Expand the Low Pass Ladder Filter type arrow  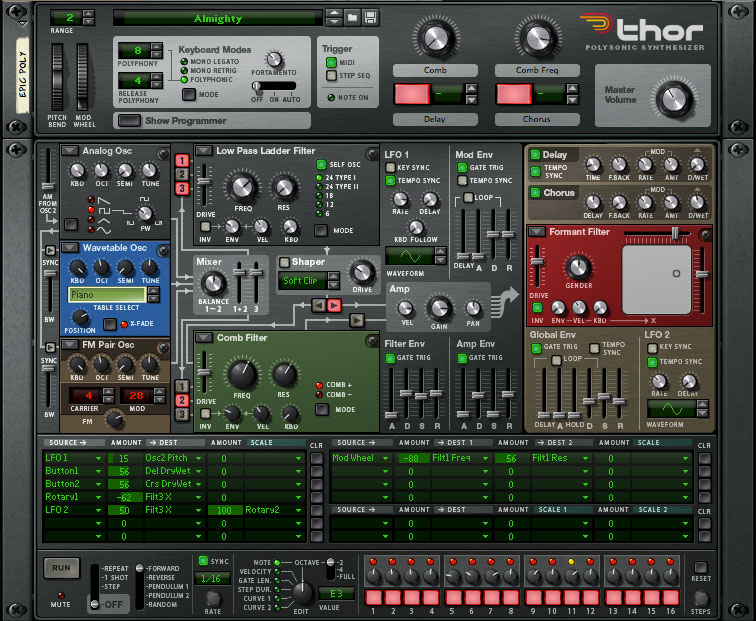(203, 151)
